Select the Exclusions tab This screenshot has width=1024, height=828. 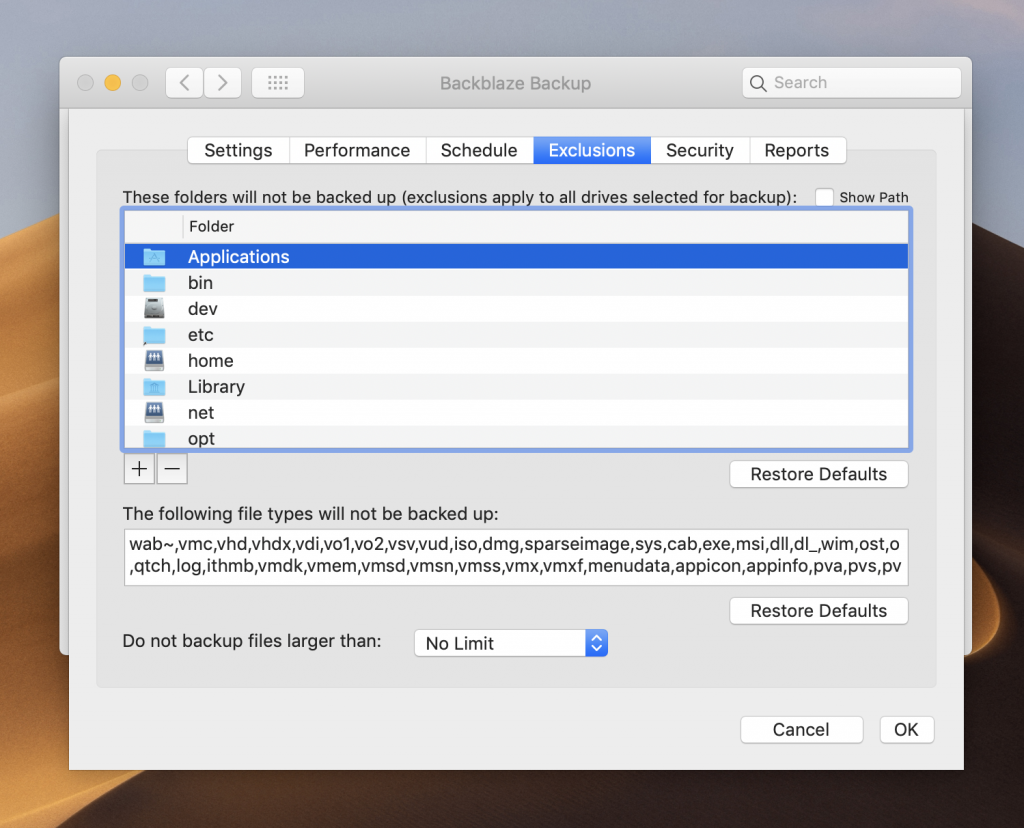point(592,150)
